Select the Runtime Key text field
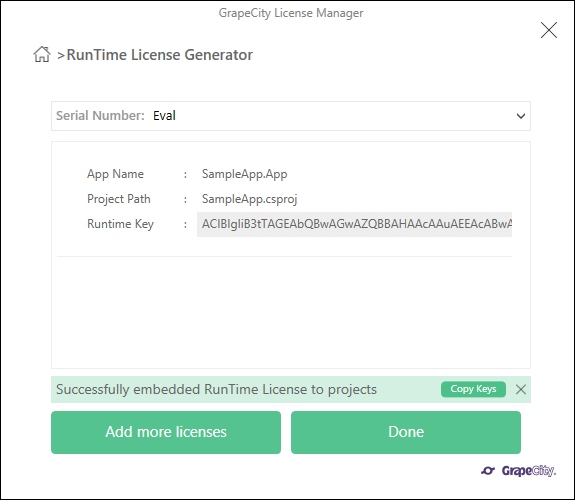575x500 pixels. pos(354,224)
